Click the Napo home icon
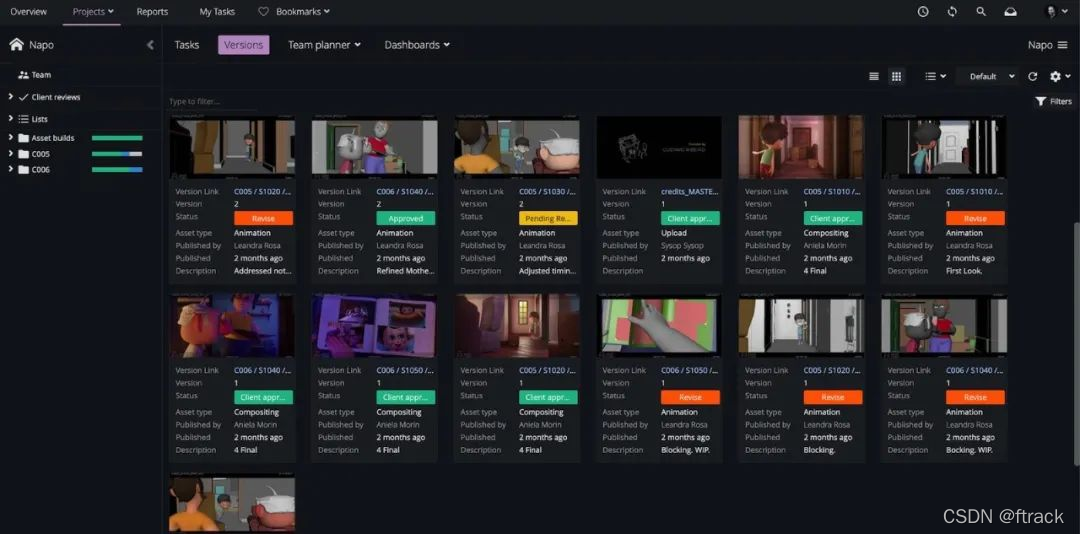This screenshot has height=534, width=1080. coord(17,45)
